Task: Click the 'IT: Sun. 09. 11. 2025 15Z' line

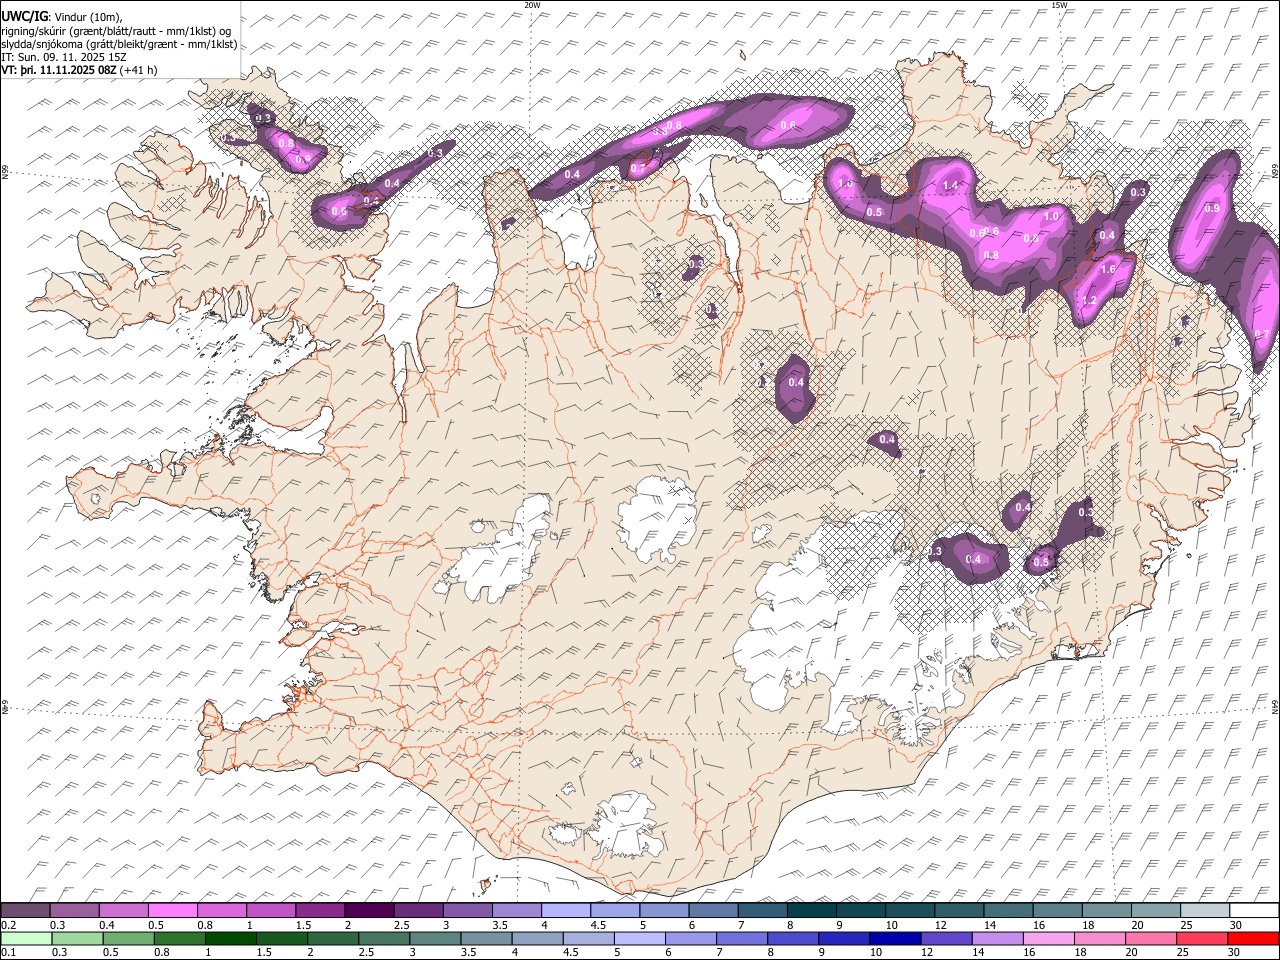Action: coord(64,57)
